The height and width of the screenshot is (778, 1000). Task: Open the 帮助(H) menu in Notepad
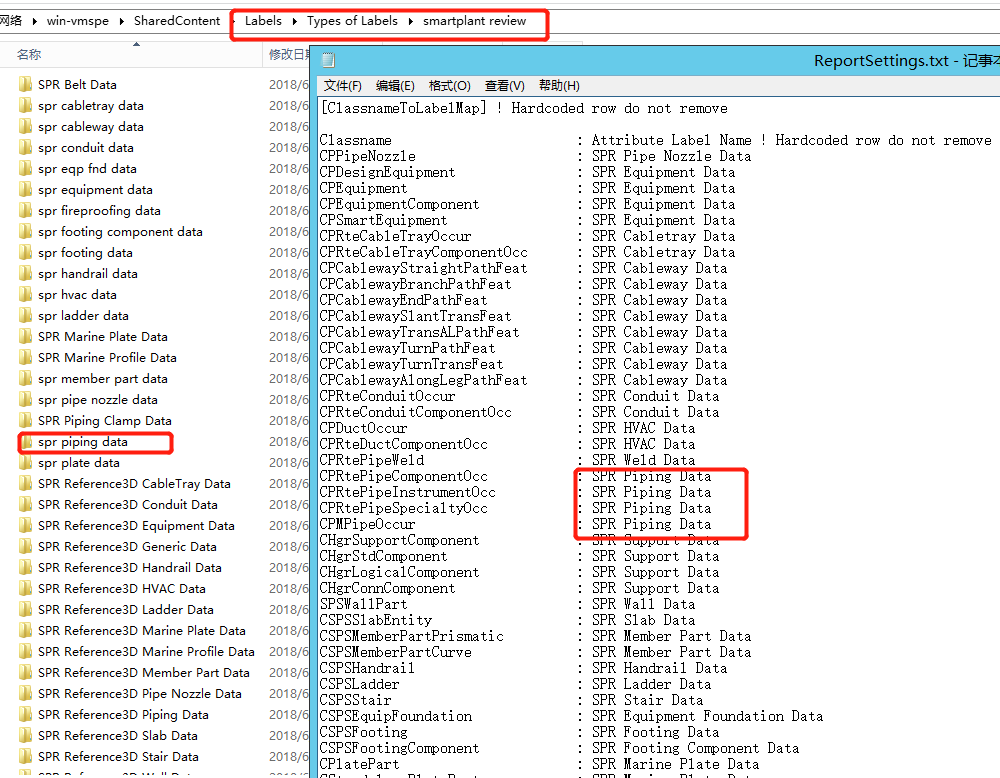pyautogui.click(x=559, y=85)
